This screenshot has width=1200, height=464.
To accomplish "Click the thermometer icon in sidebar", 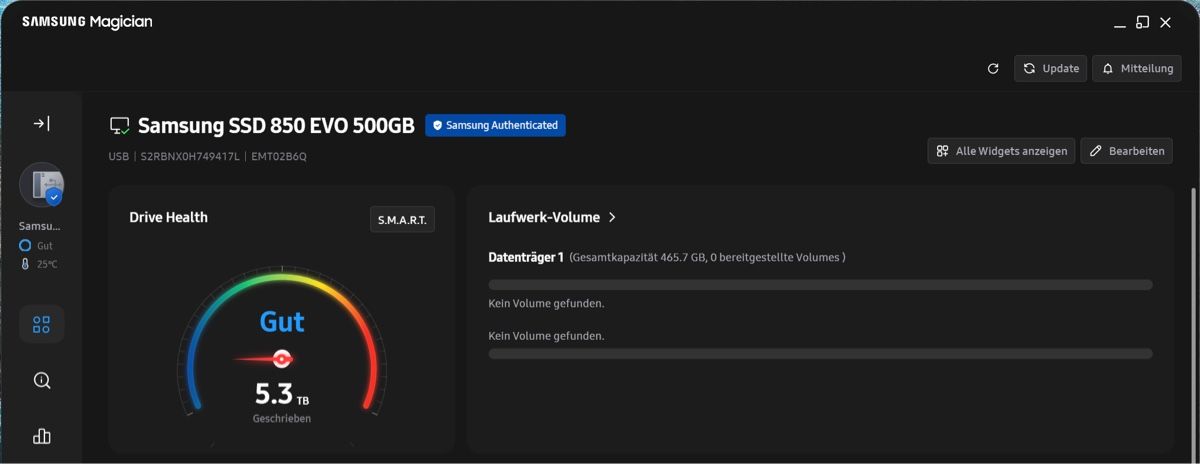I will (x=25, y=265).
